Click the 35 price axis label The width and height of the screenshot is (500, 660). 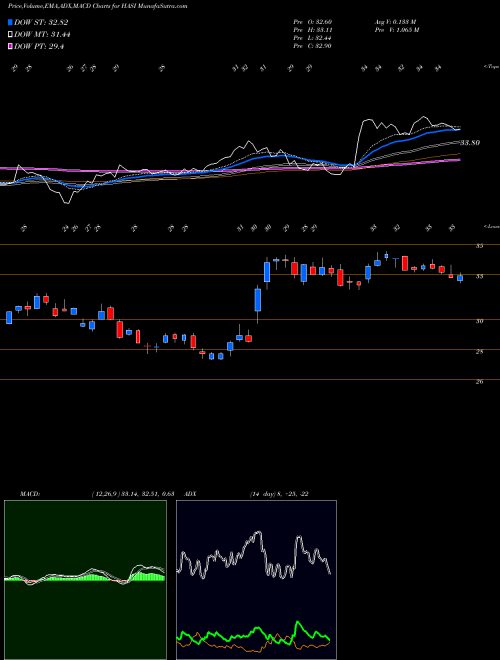click(479, 246)
